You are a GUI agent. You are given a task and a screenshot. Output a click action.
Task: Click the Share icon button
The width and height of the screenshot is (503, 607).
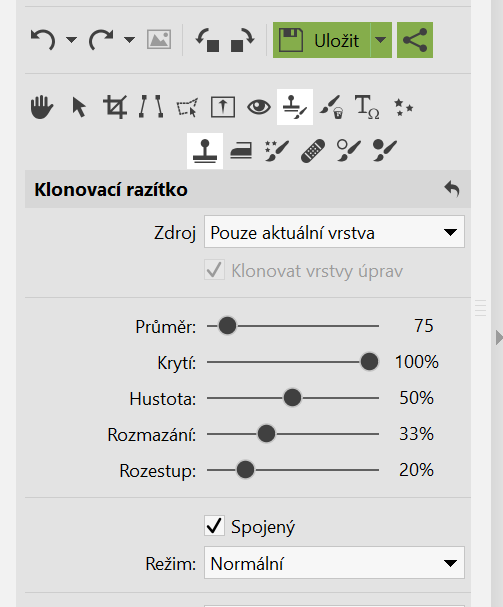point(415,40)
